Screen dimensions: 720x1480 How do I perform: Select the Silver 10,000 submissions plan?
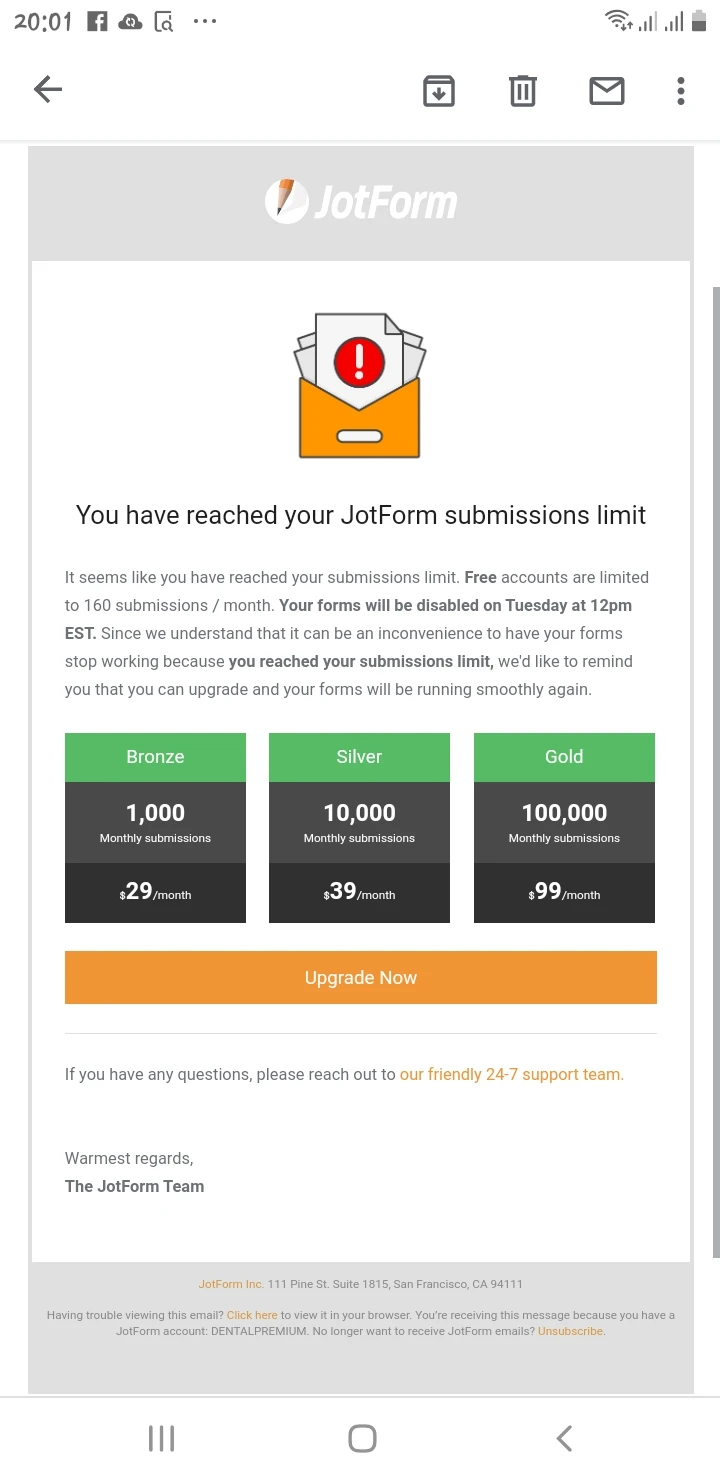359,827
